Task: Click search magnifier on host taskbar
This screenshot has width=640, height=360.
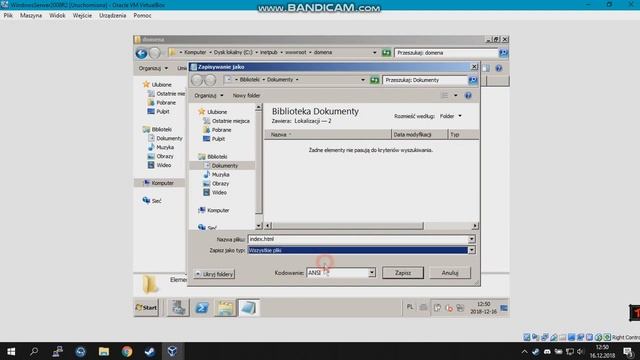Action: (34, 351)
